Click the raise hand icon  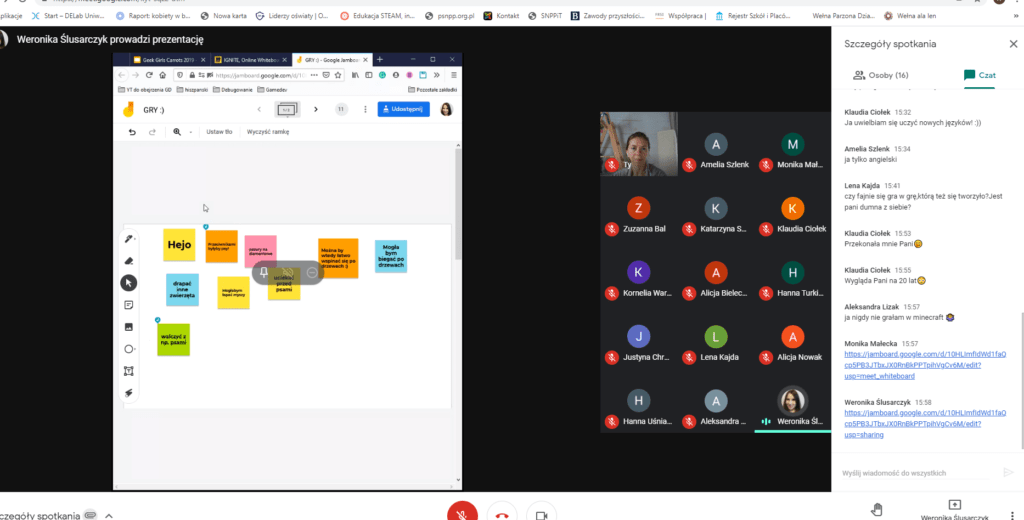[x=876, y=510]
